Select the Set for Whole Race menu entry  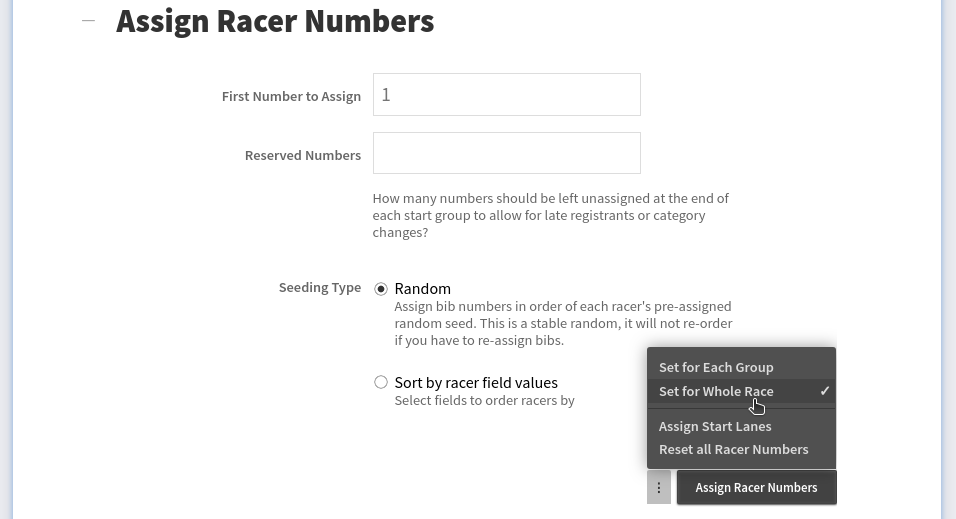coord(716,391)
